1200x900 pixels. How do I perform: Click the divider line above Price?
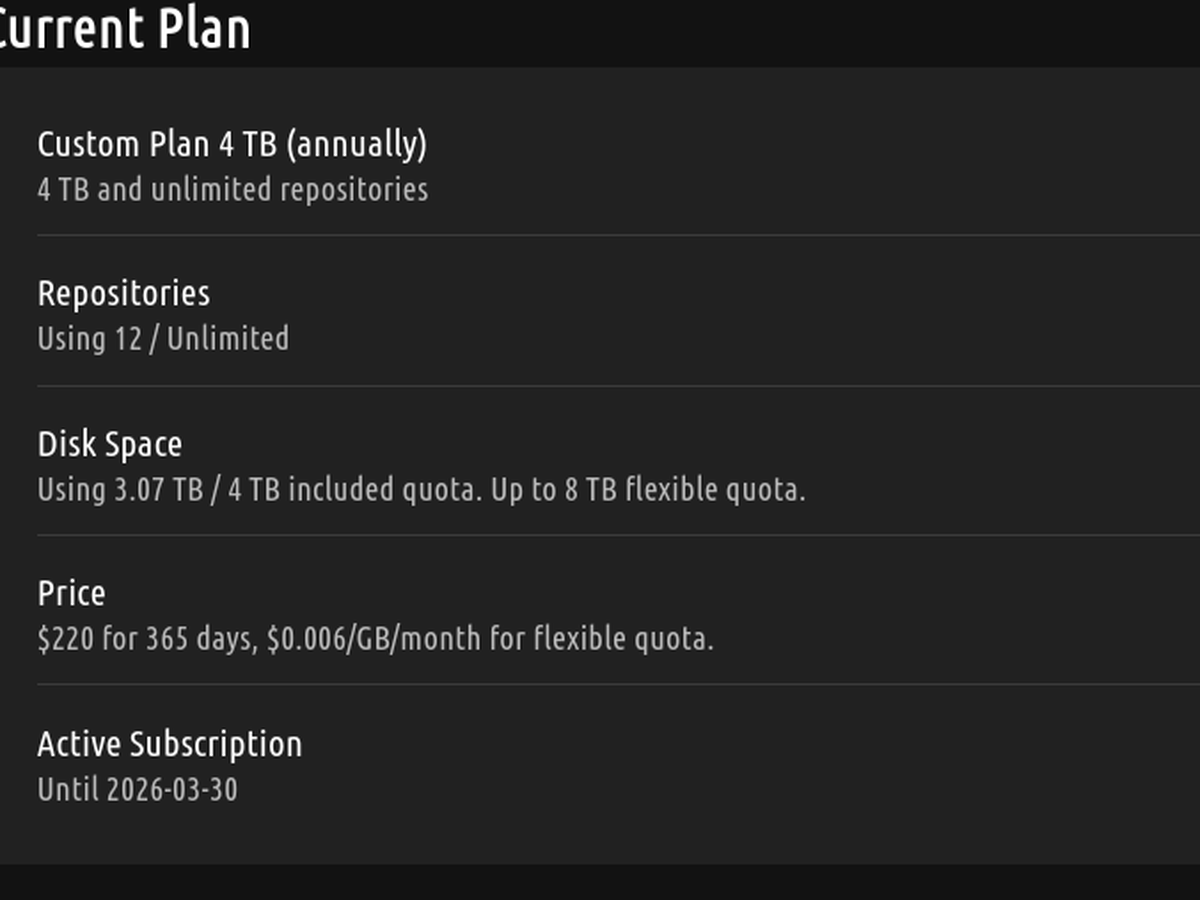(600, 535)
